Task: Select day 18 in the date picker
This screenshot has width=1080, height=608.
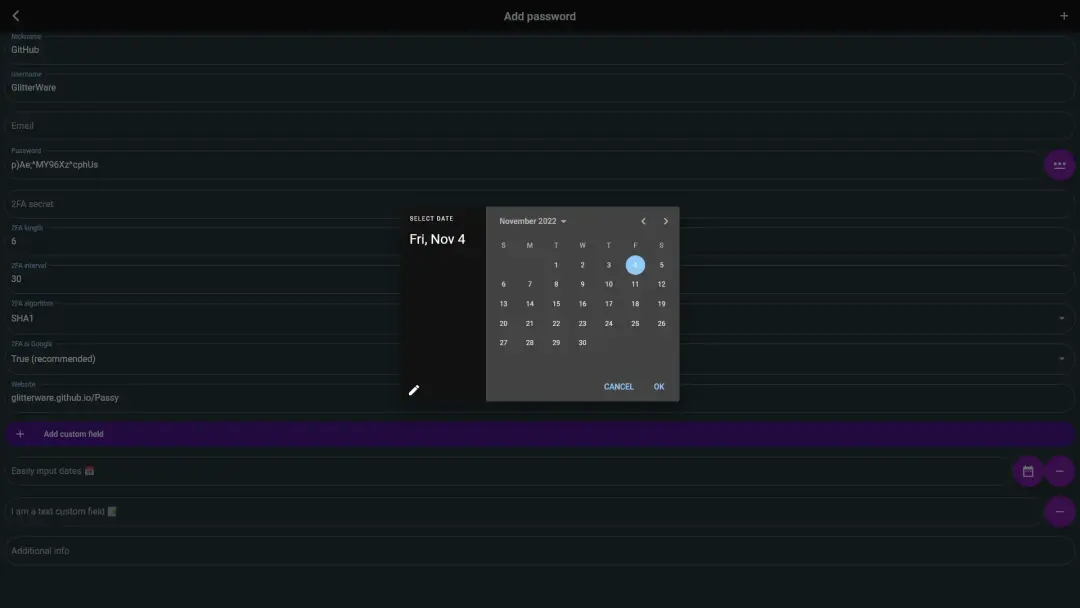Action: click(635, 304)
